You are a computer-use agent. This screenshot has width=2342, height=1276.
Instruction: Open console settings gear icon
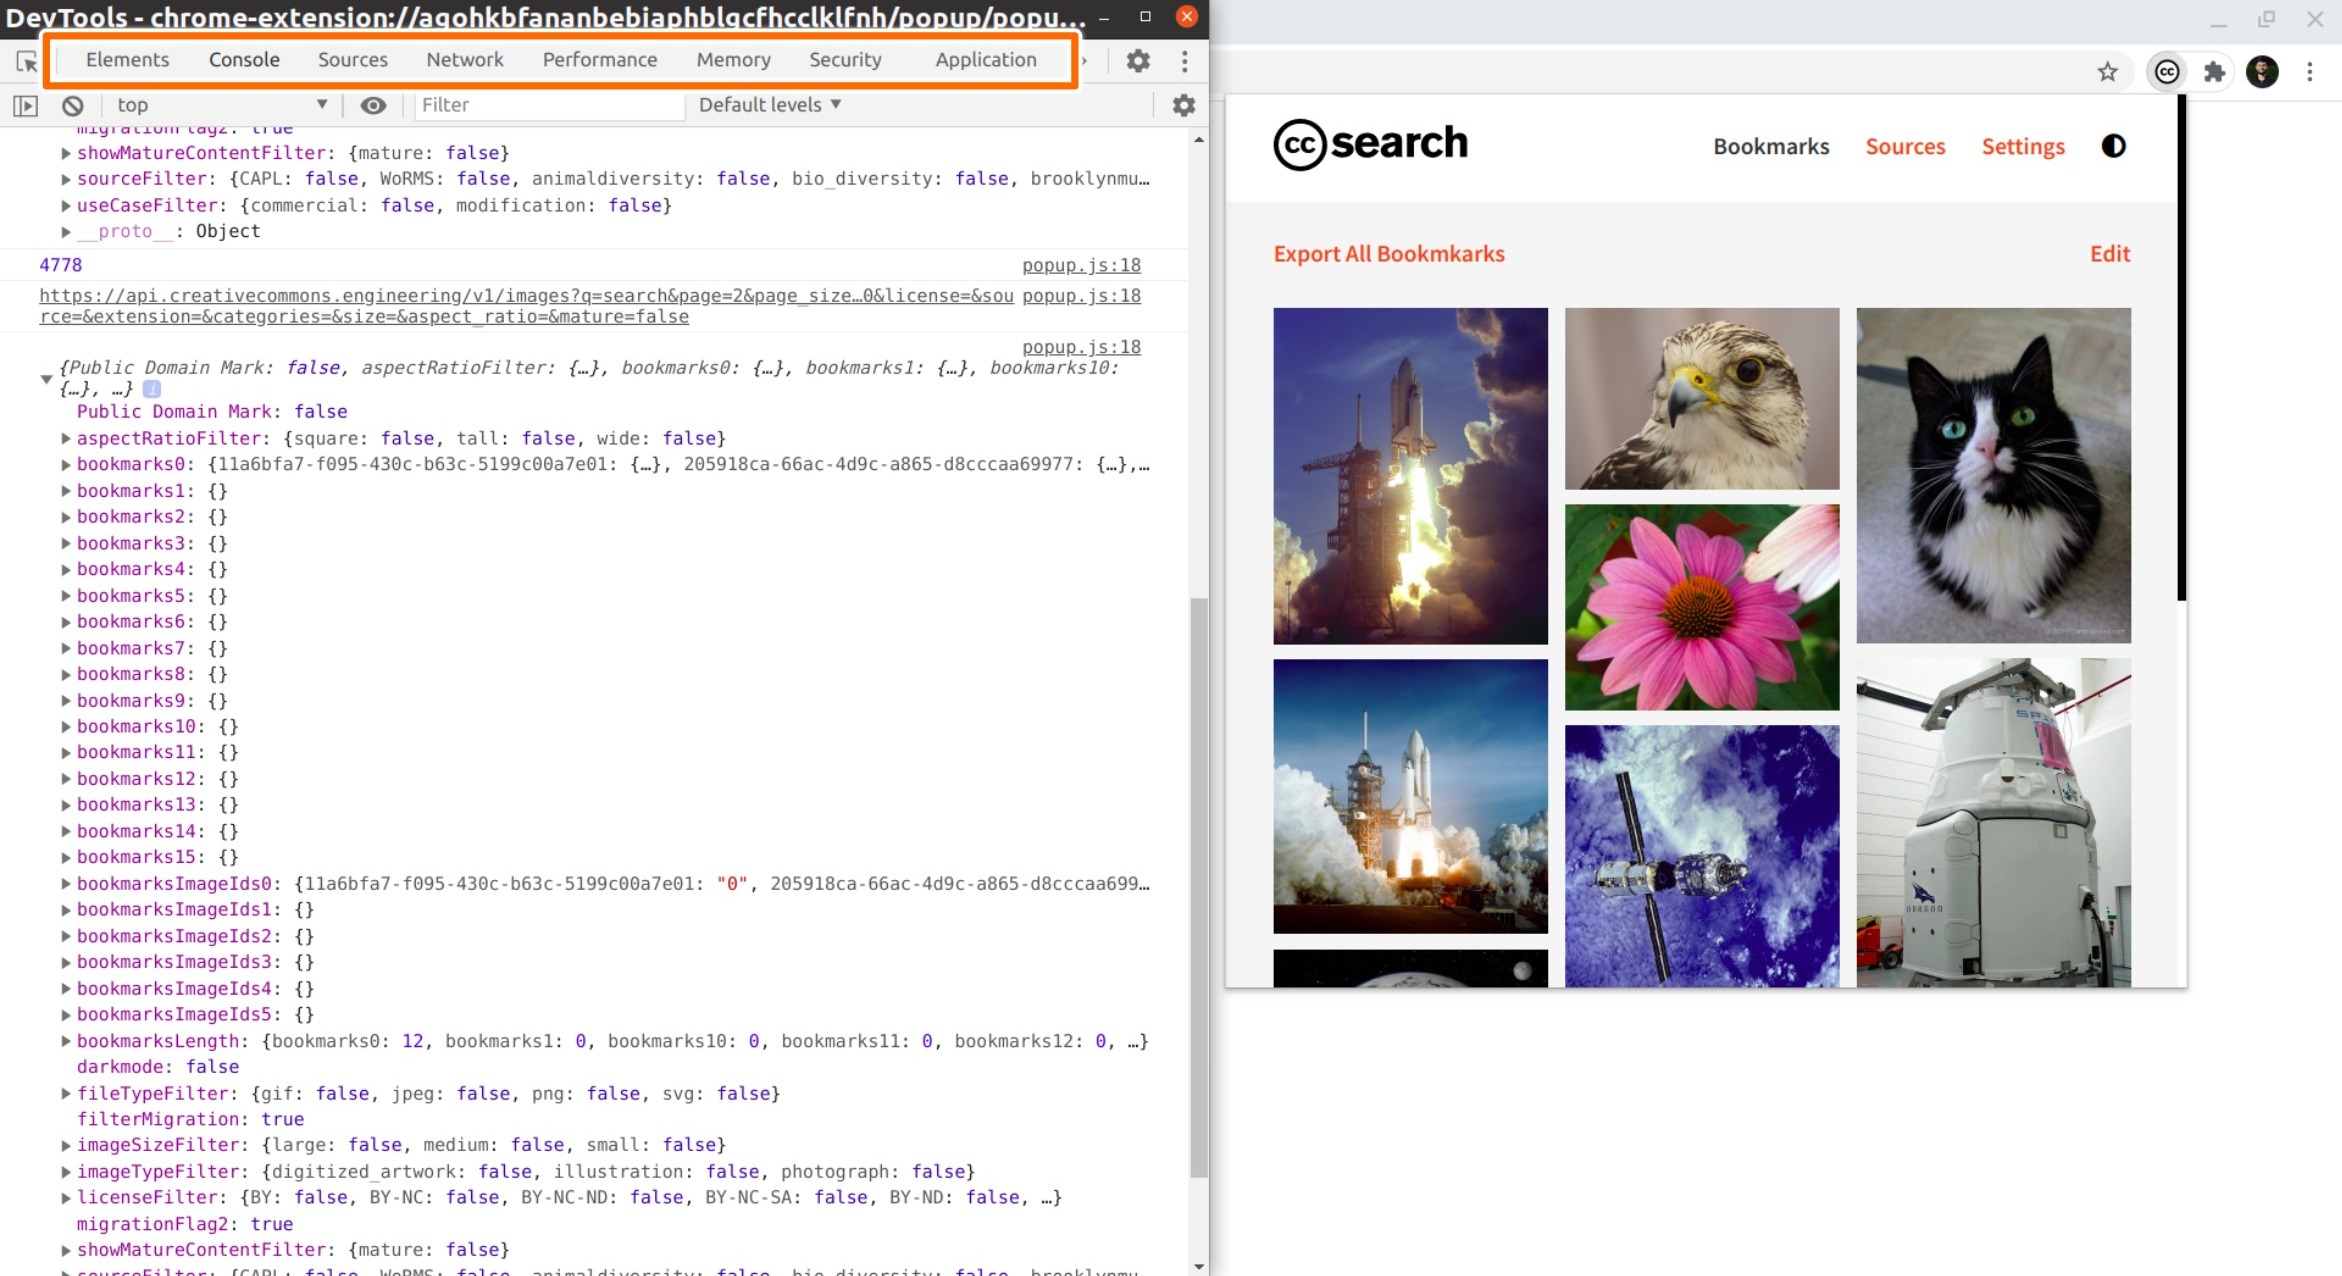(x=1184, y=105)
